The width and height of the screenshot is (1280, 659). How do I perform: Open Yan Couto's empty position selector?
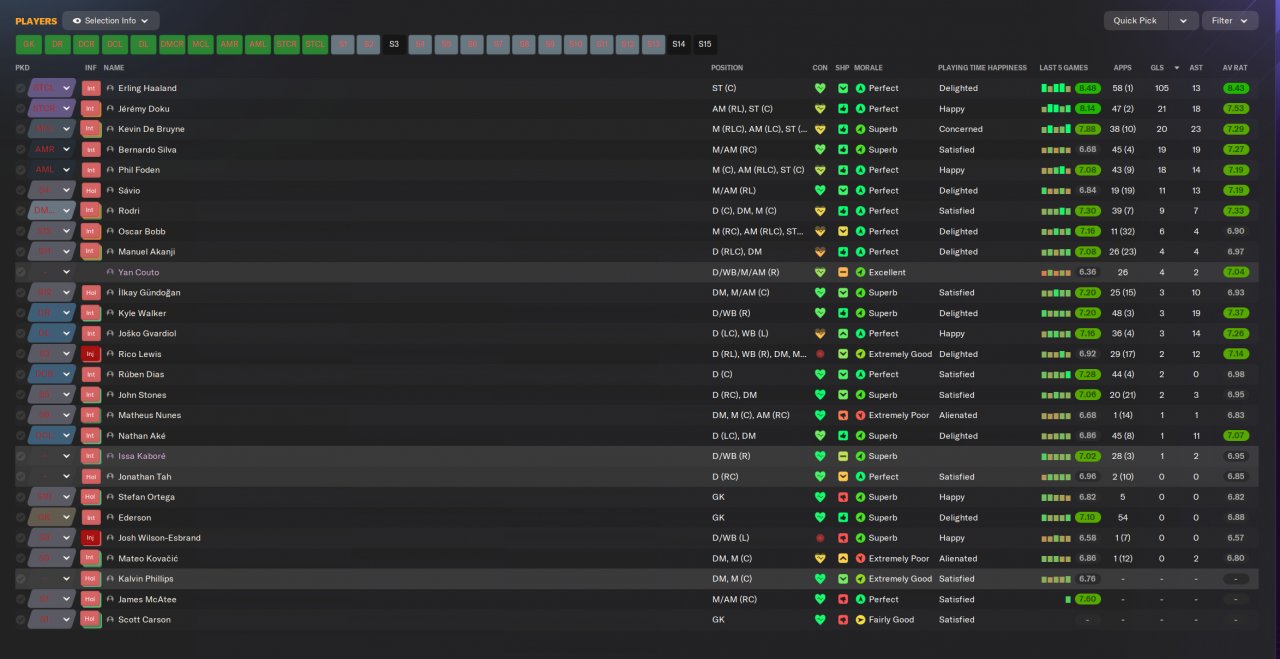click(x=52, y=272)
